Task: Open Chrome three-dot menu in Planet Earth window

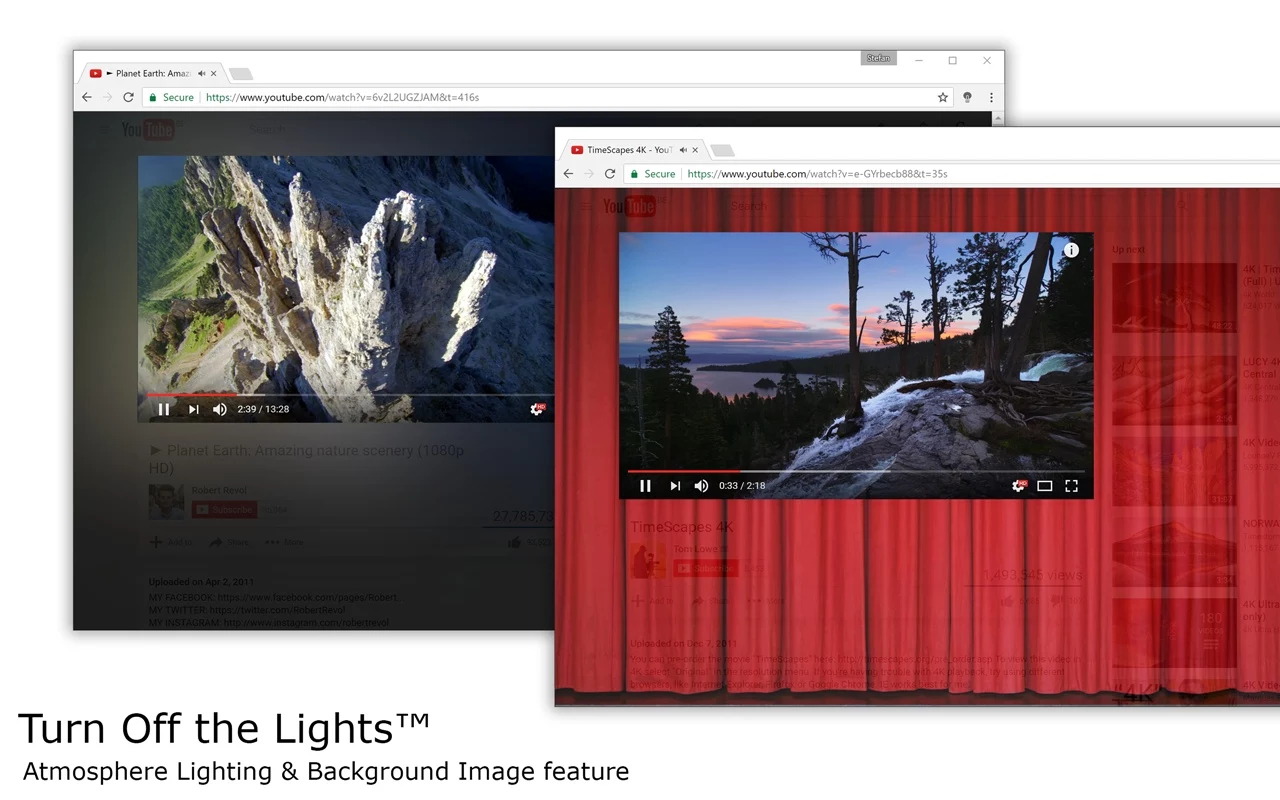Action: pos(991,97)
